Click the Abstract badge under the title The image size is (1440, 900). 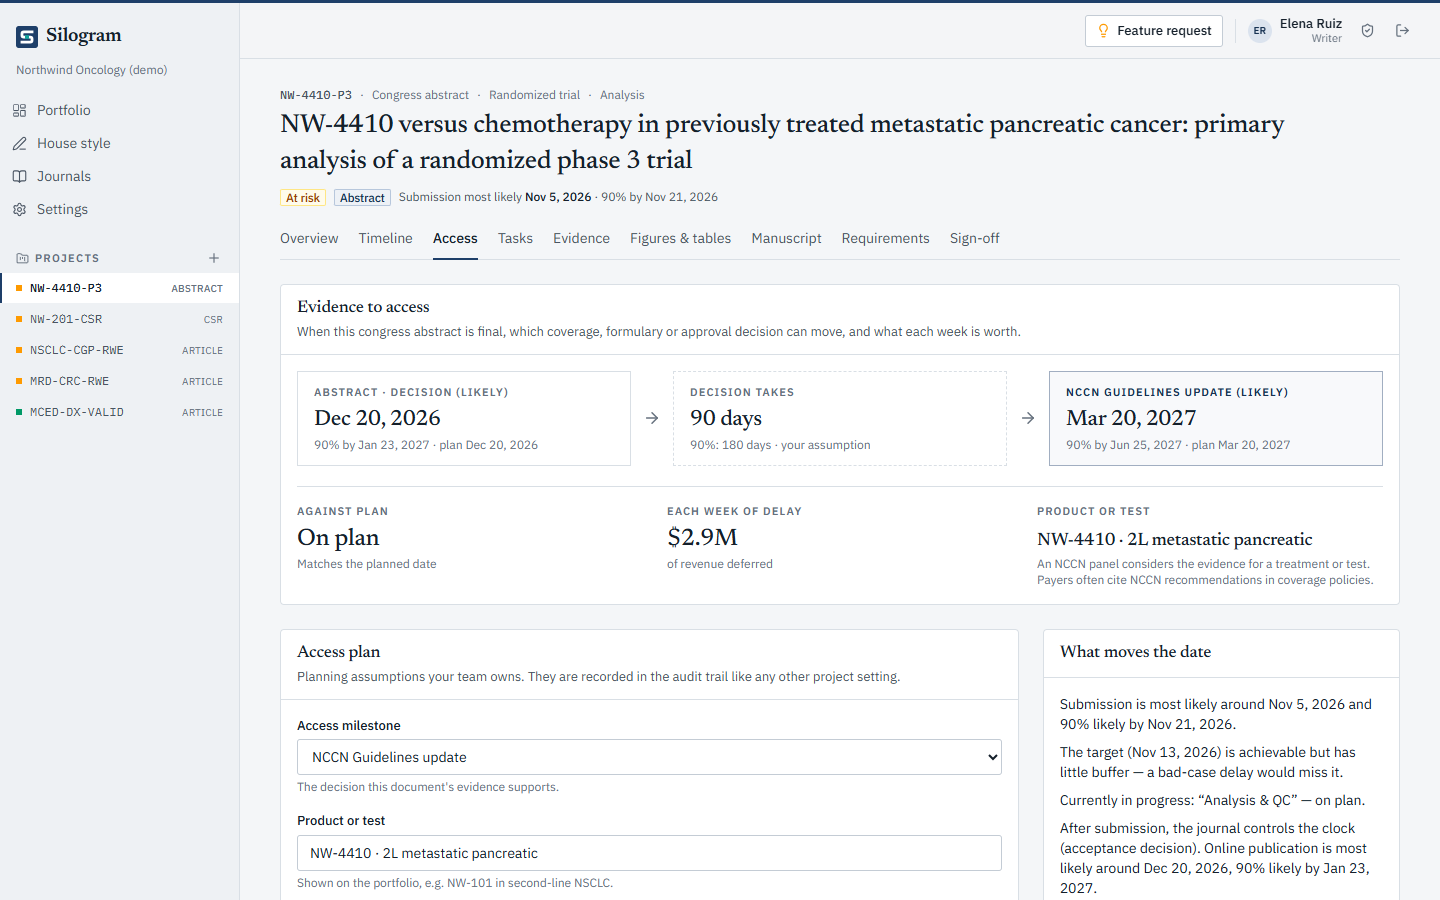[x=362, y=198]
